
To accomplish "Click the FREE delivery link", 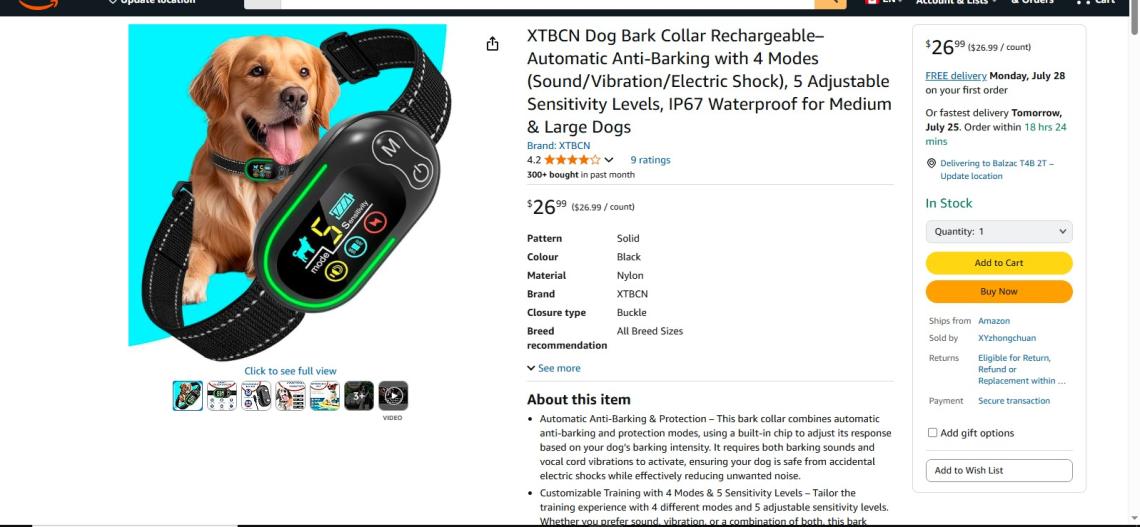I will tap(955, 76).
